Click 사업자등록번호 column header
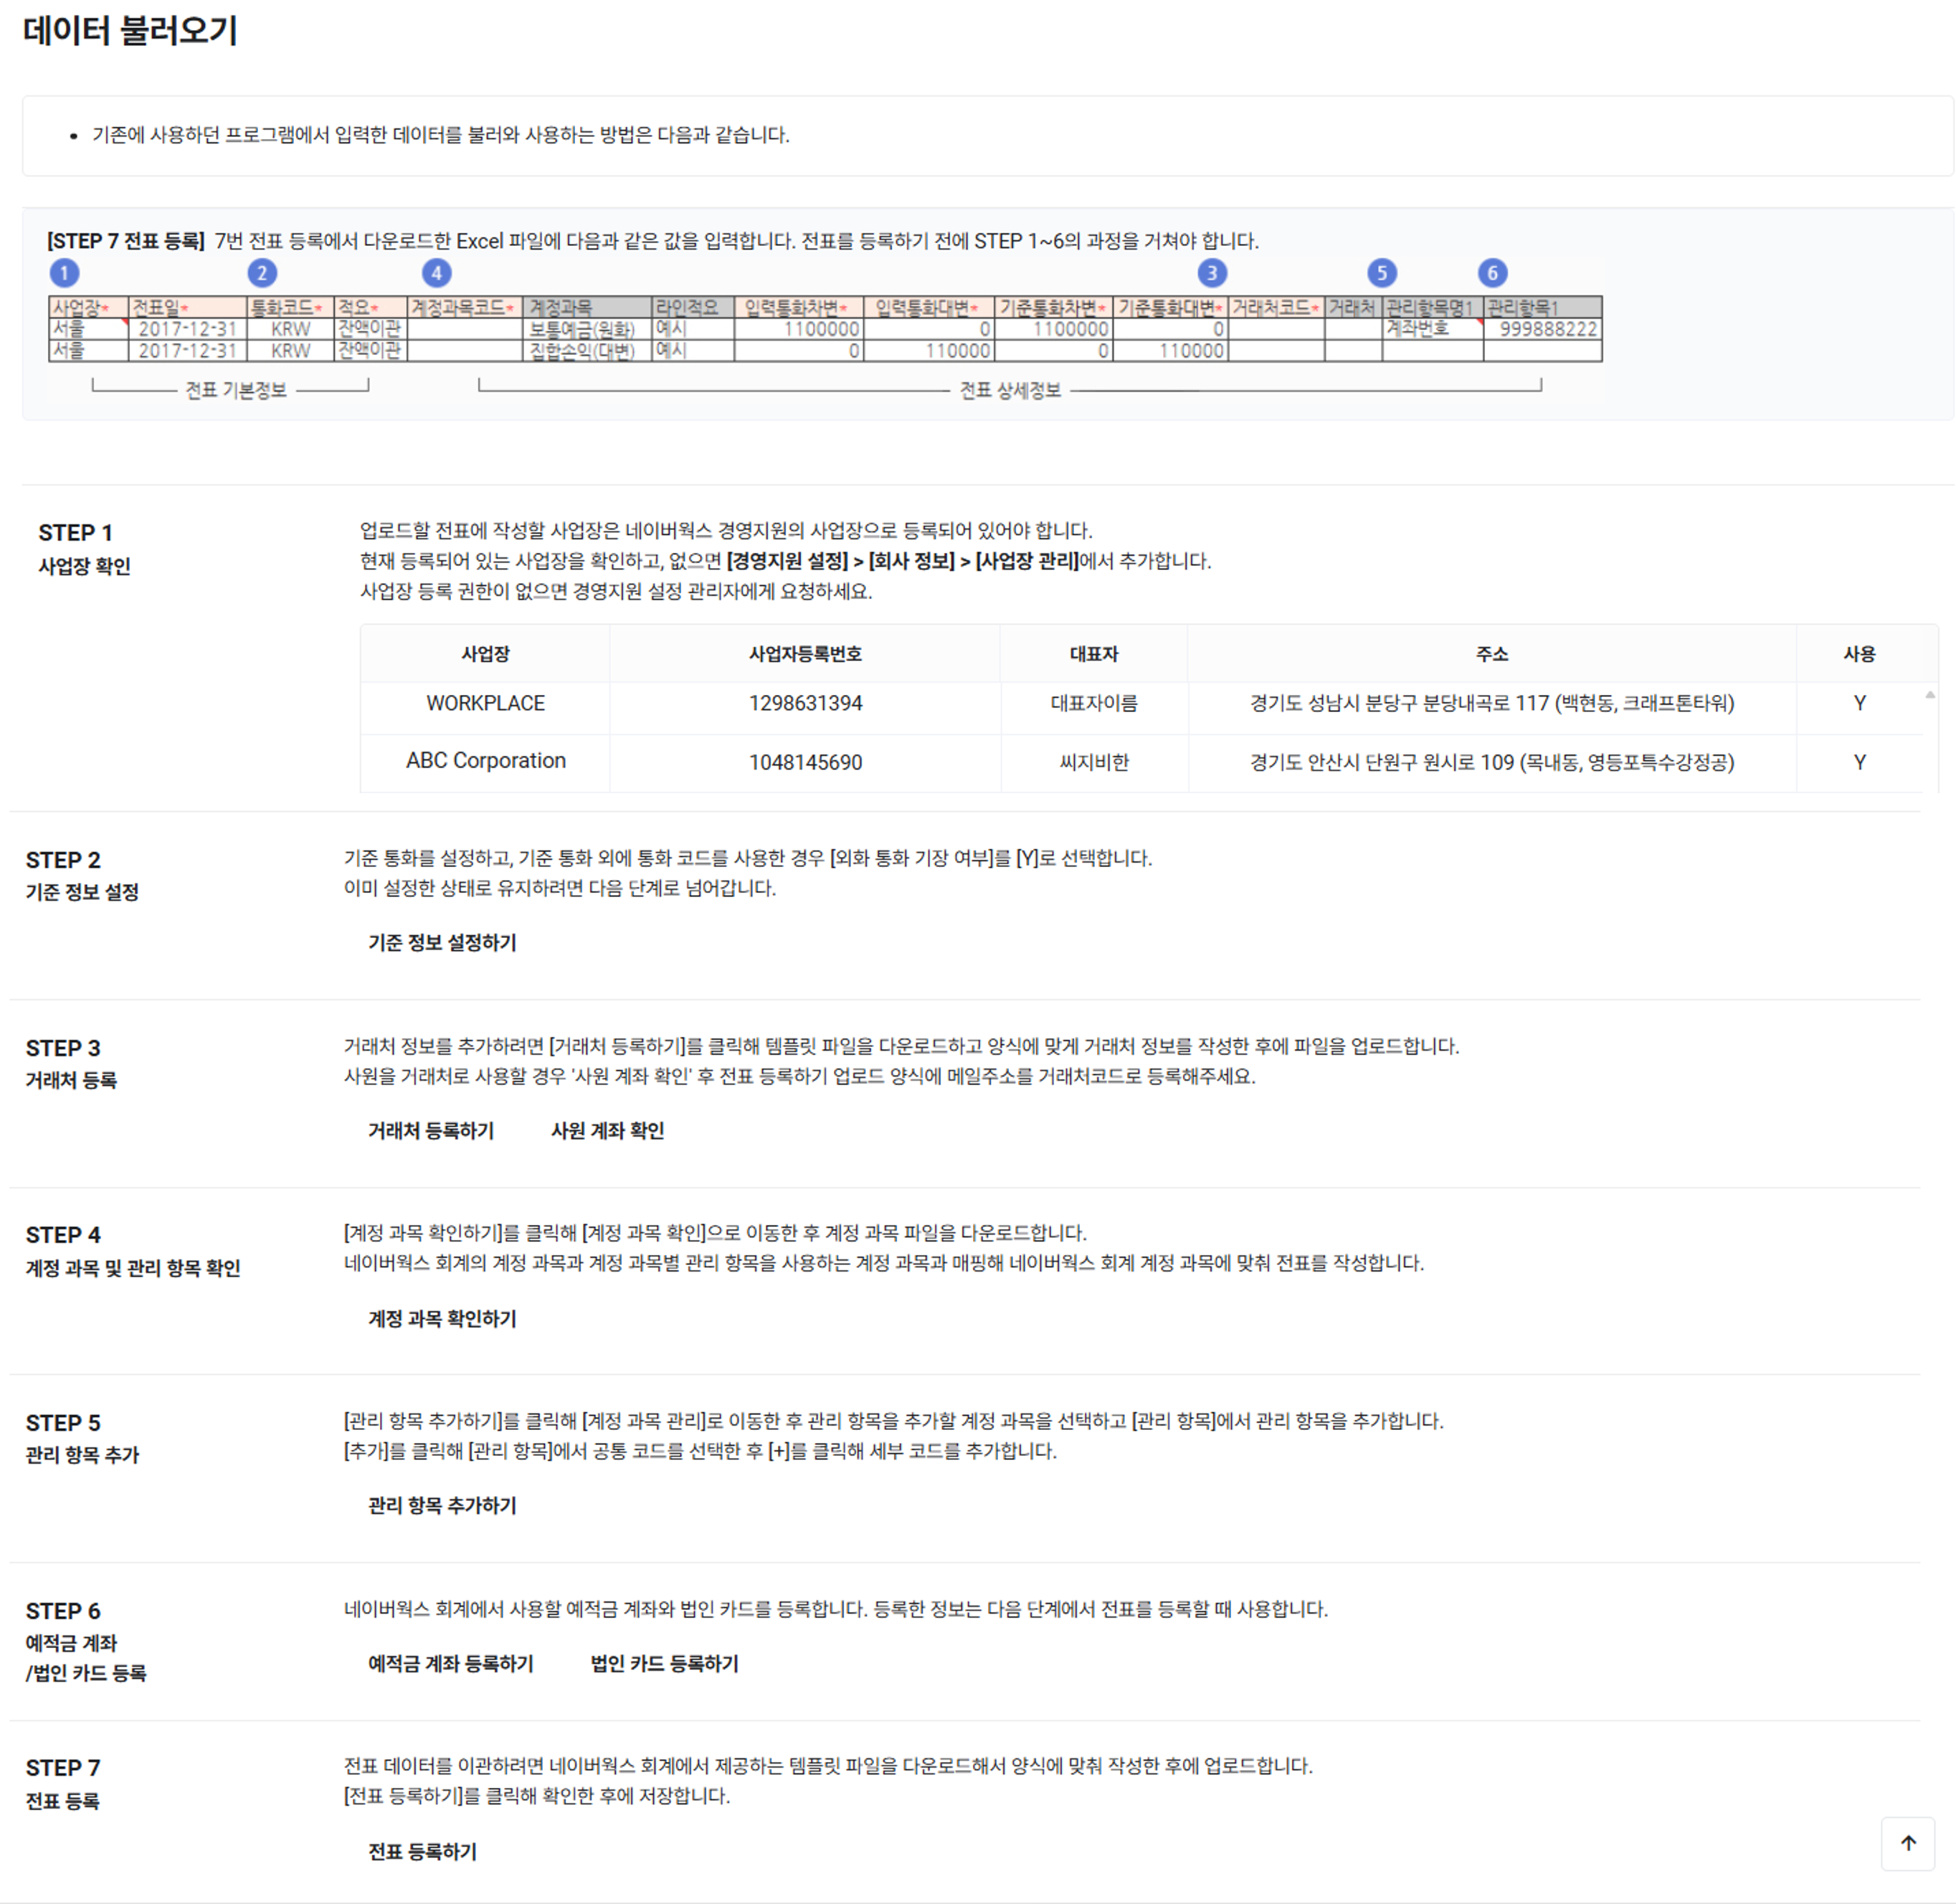 coord(805,653)
